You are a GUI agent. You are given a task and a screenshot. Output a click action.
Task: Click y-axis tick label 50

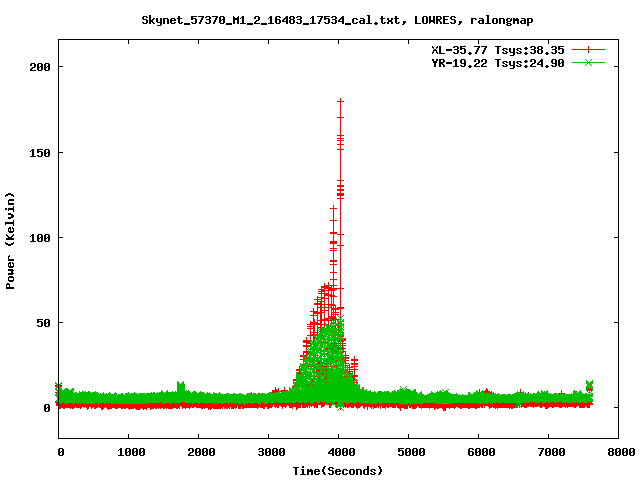tap(43, 323)
